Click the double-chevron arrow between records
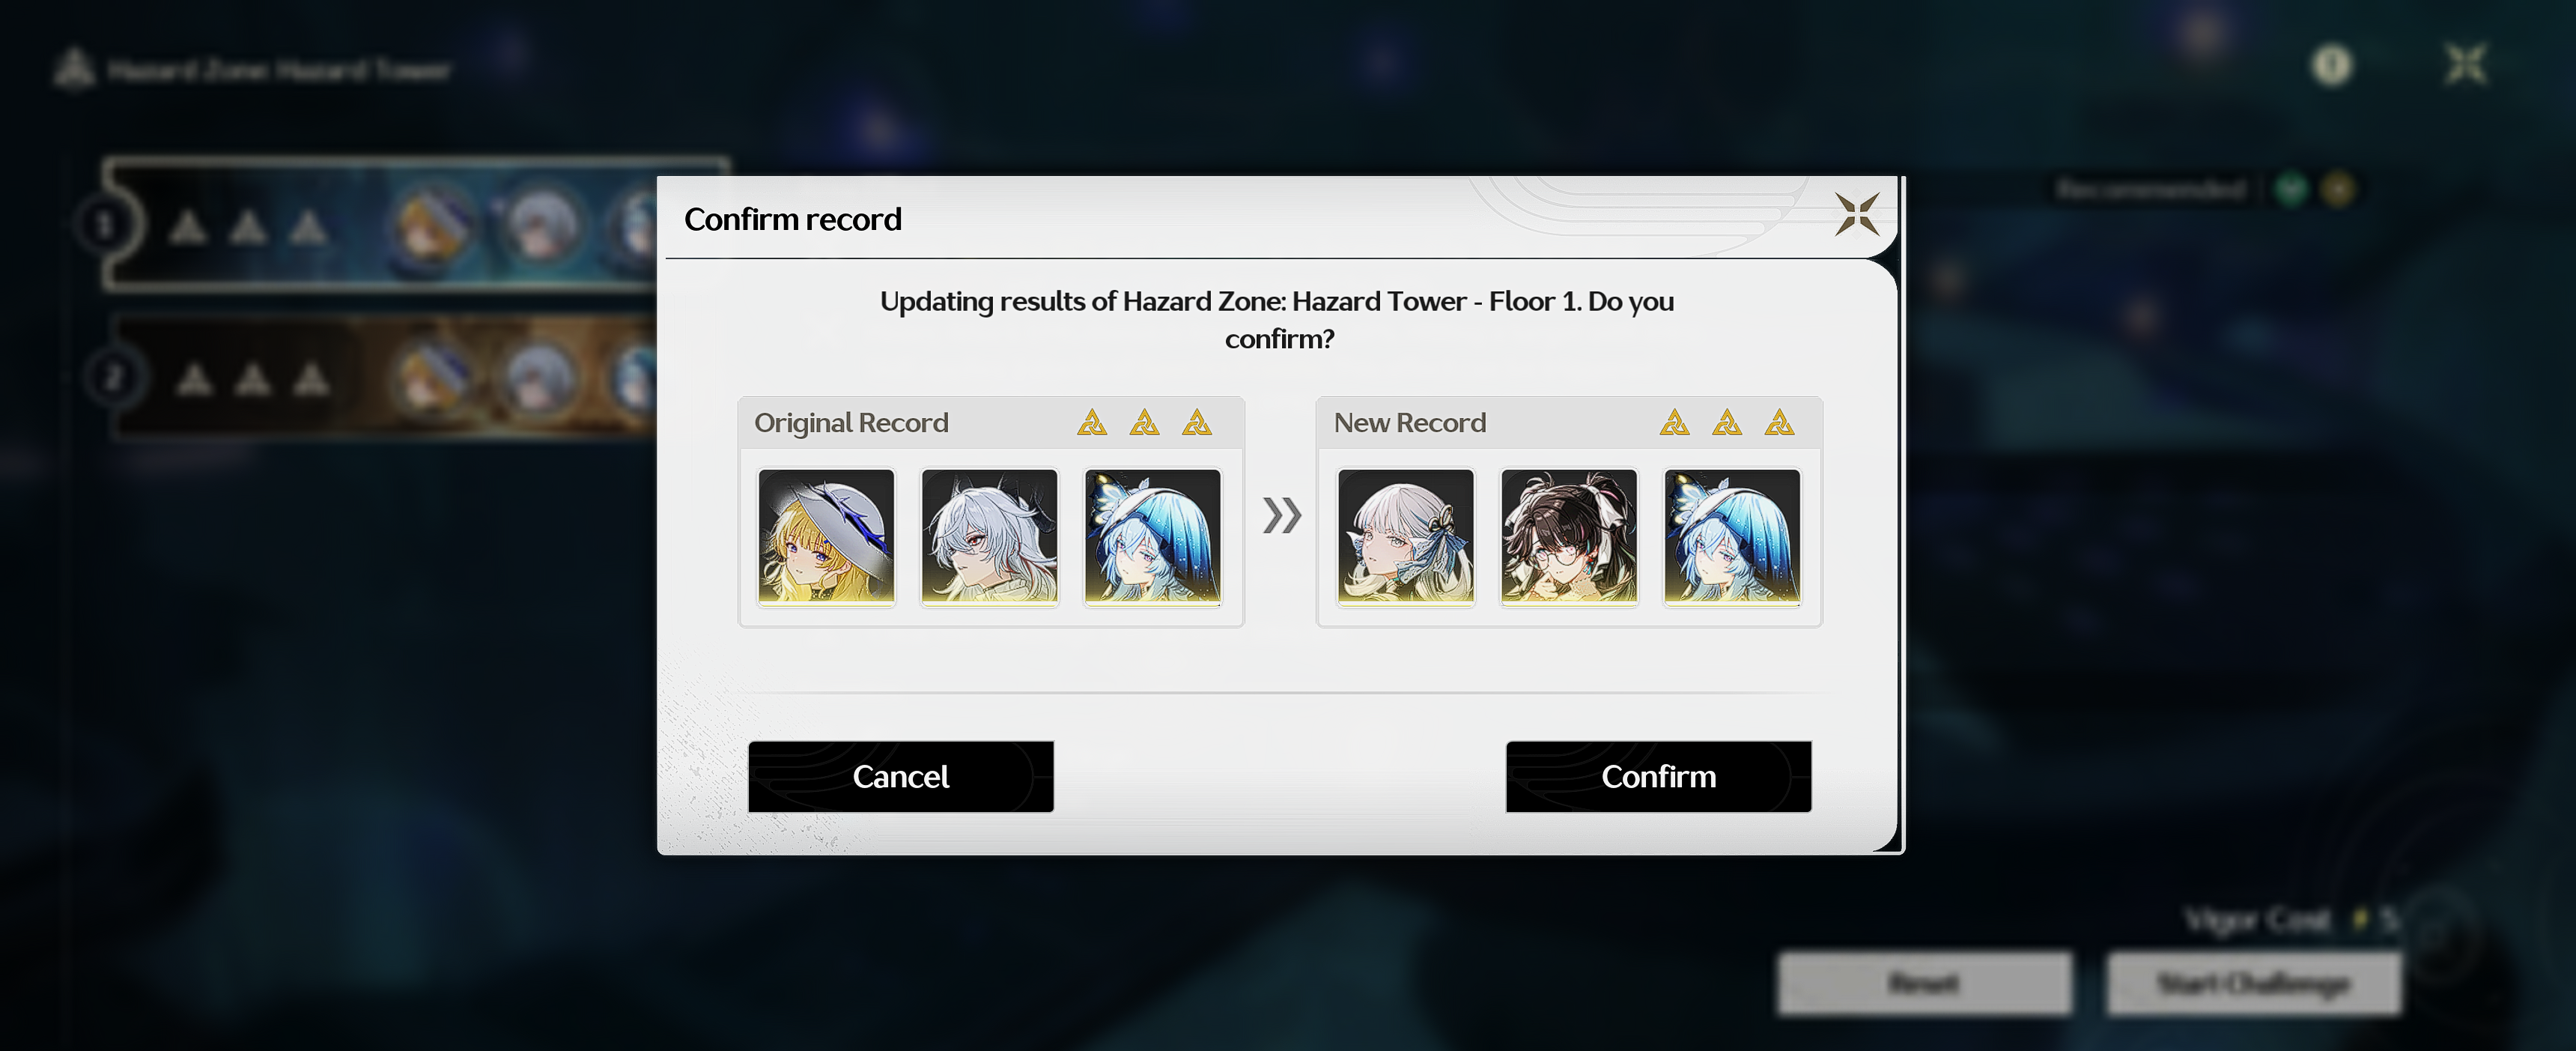The width and height of the screenshot is (2576, 1051). (x=1281, y=515)
